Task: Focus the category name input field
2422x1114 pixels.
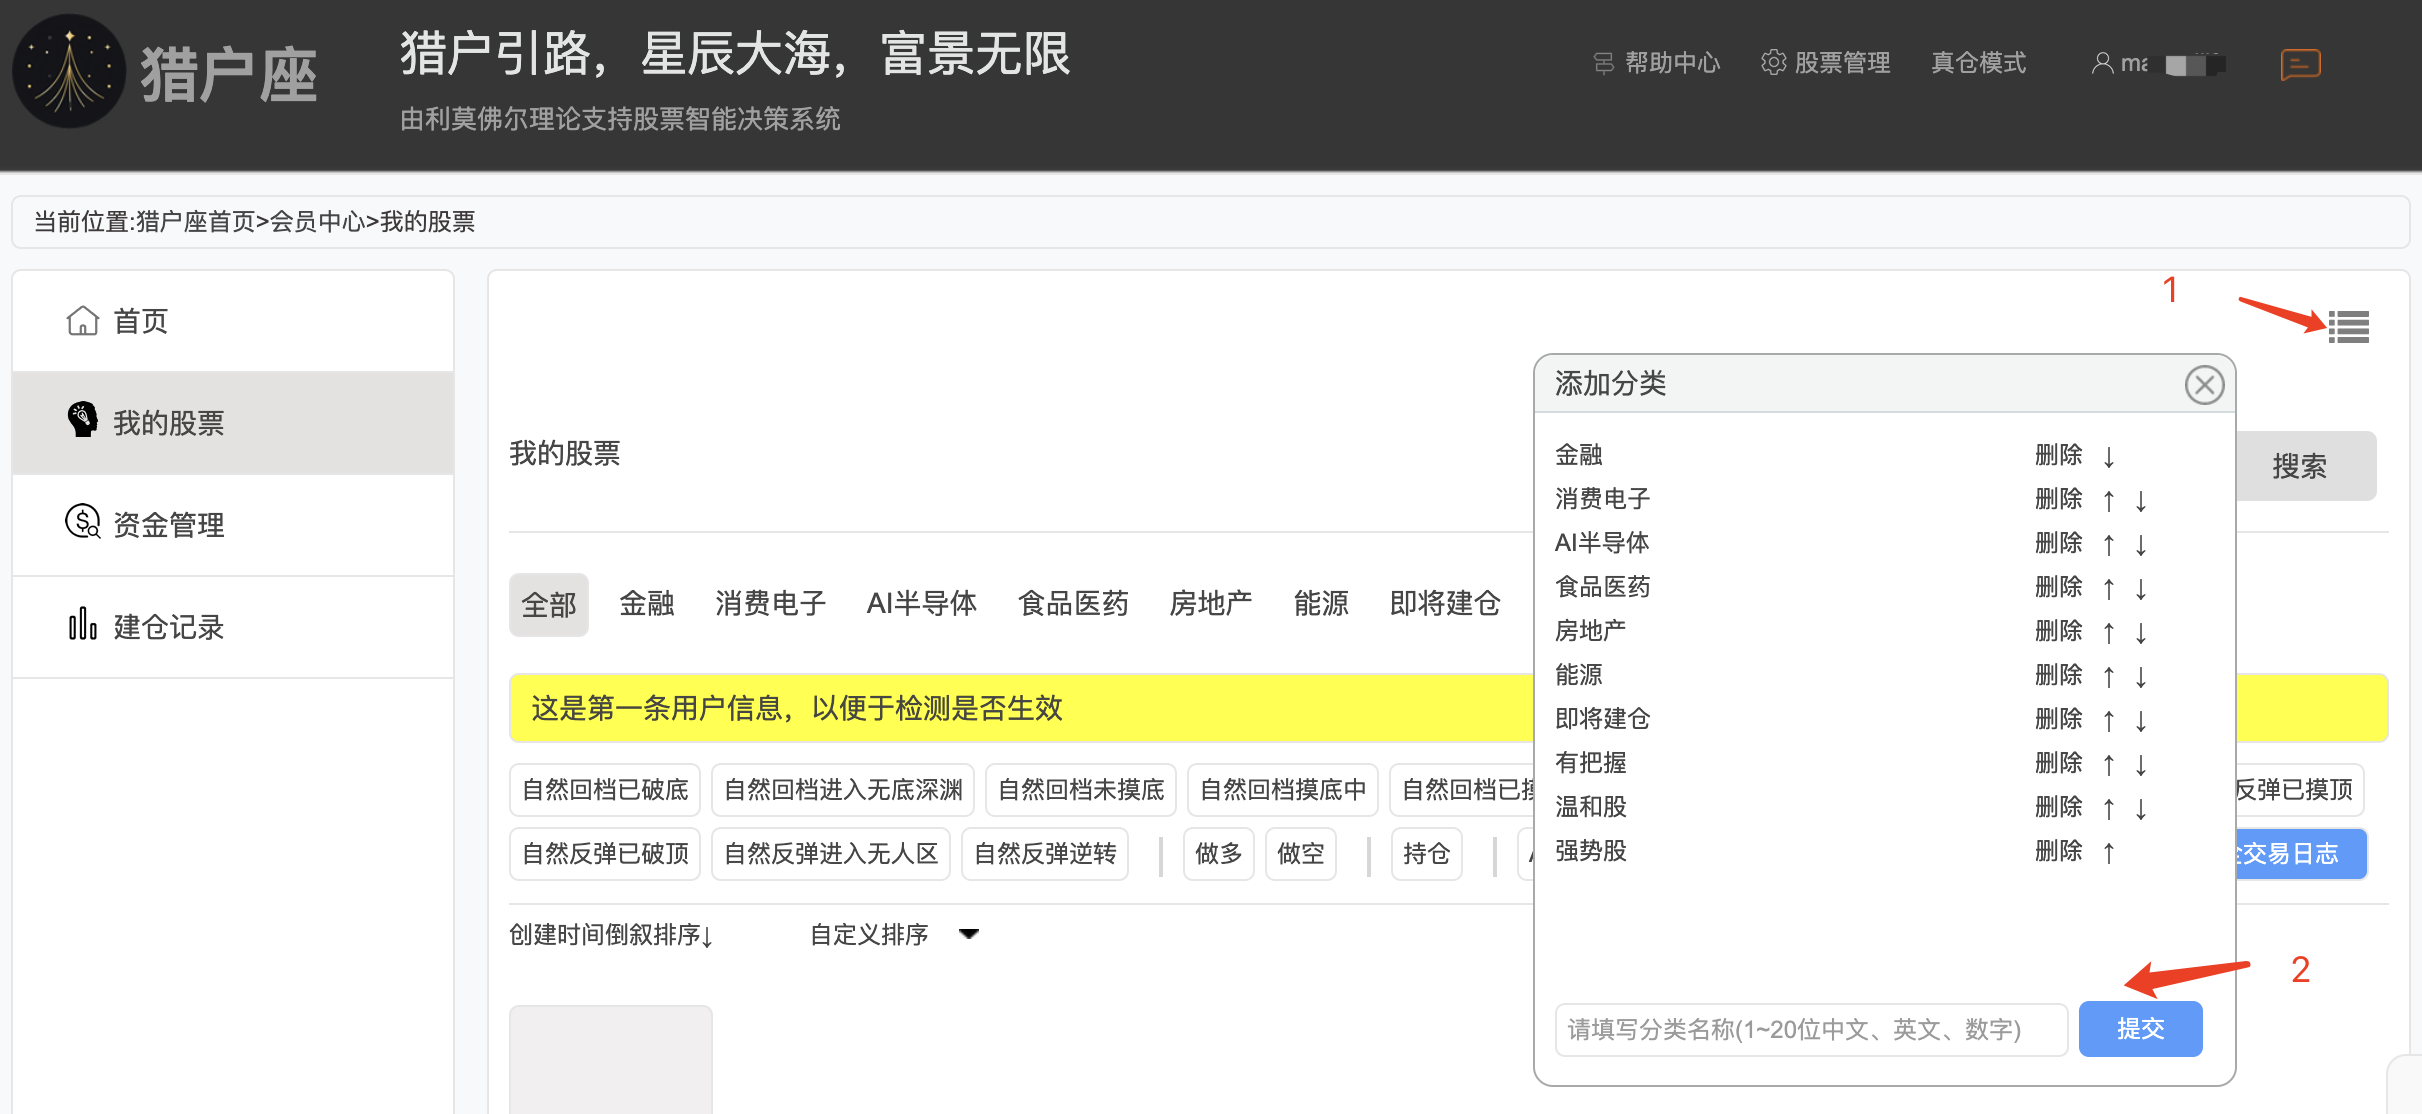Action: coord(1811,1029)
